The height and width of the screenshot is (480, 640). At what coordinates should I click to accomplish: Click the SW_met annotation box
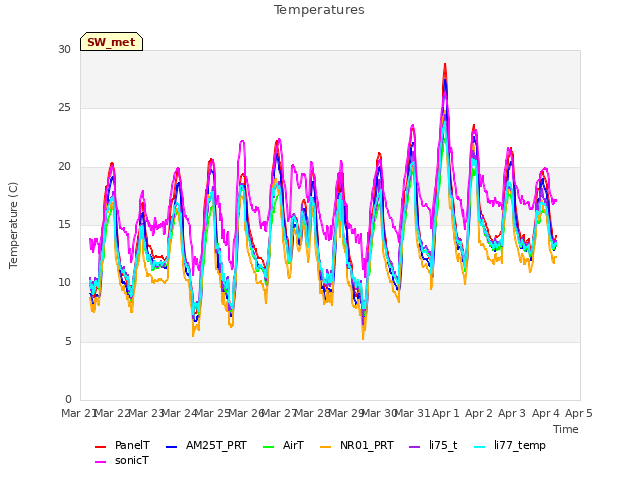coord(111,42)
